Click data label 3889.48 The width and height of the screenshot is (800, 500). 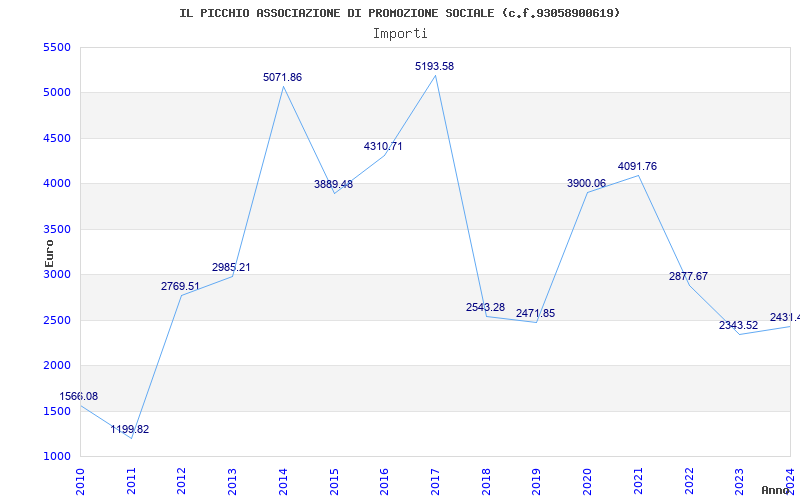333,184
